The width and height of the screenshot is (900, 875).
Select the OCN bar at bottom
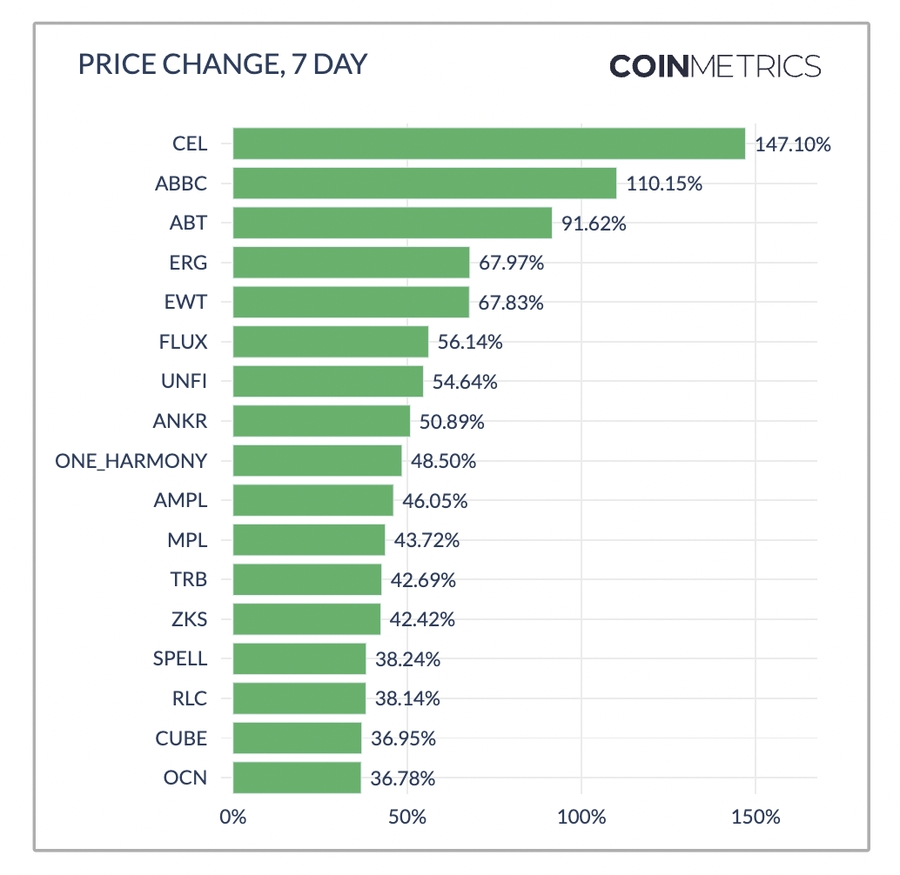pyautogui.click(x=296, y=777)
